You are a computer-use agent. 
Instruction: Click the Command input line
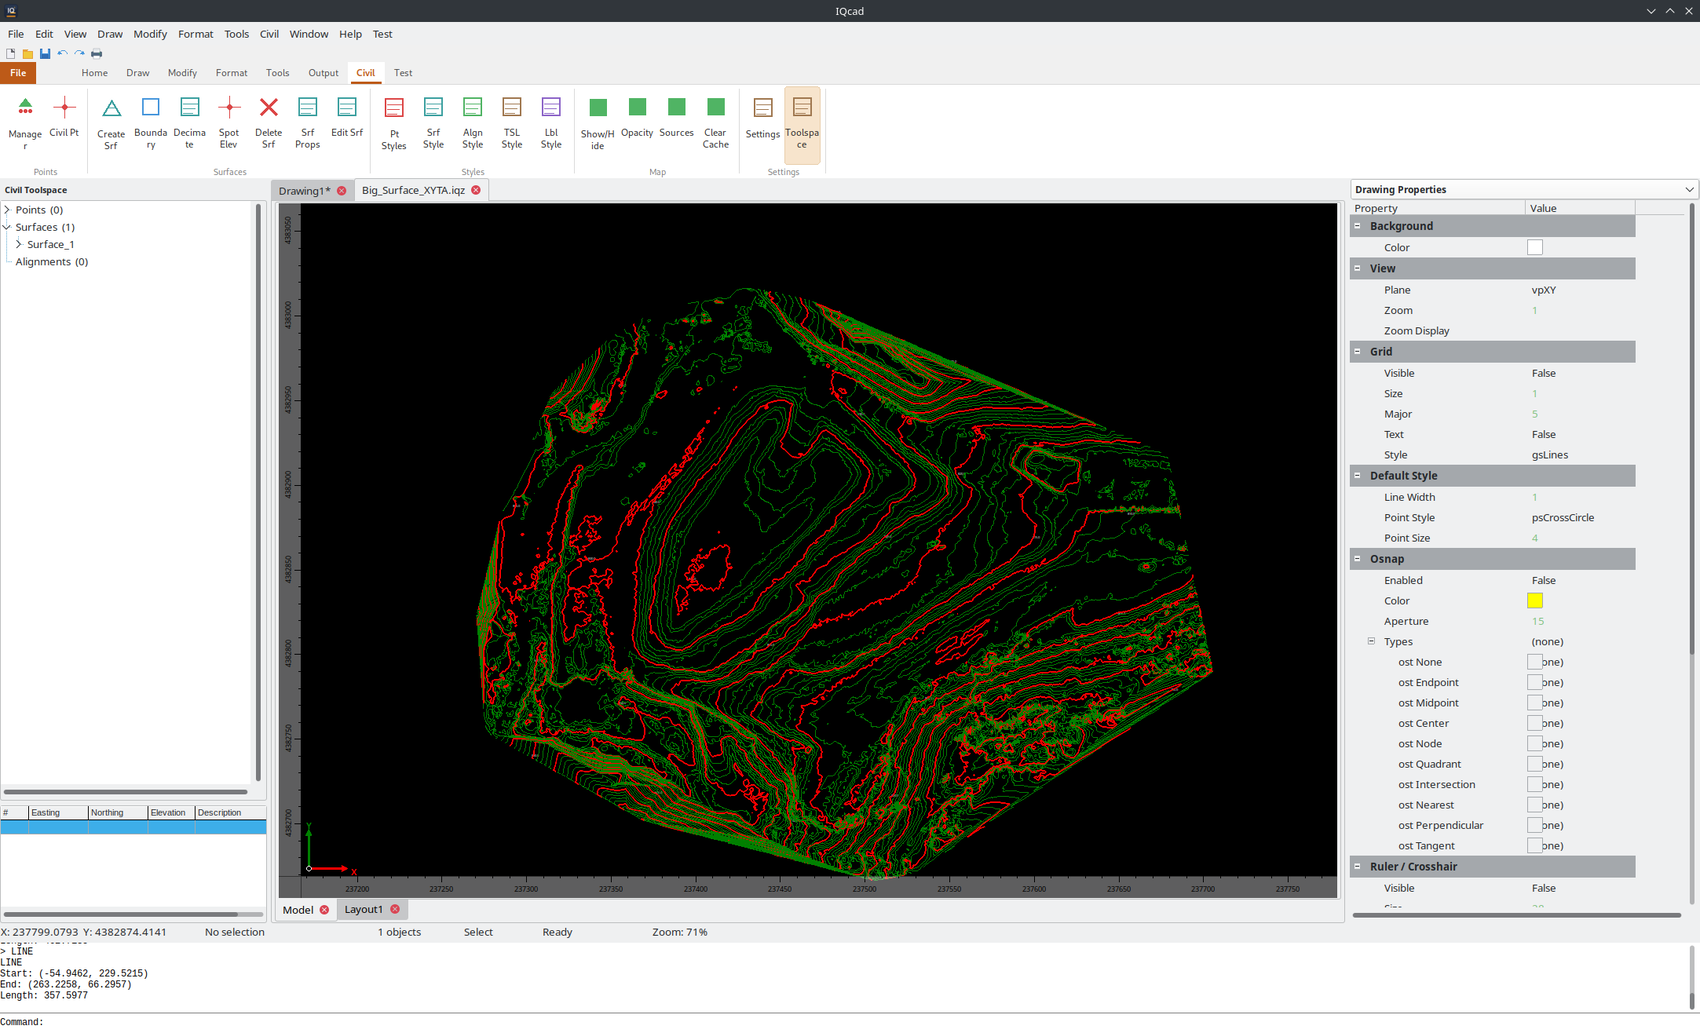[x=850, y=1022]
